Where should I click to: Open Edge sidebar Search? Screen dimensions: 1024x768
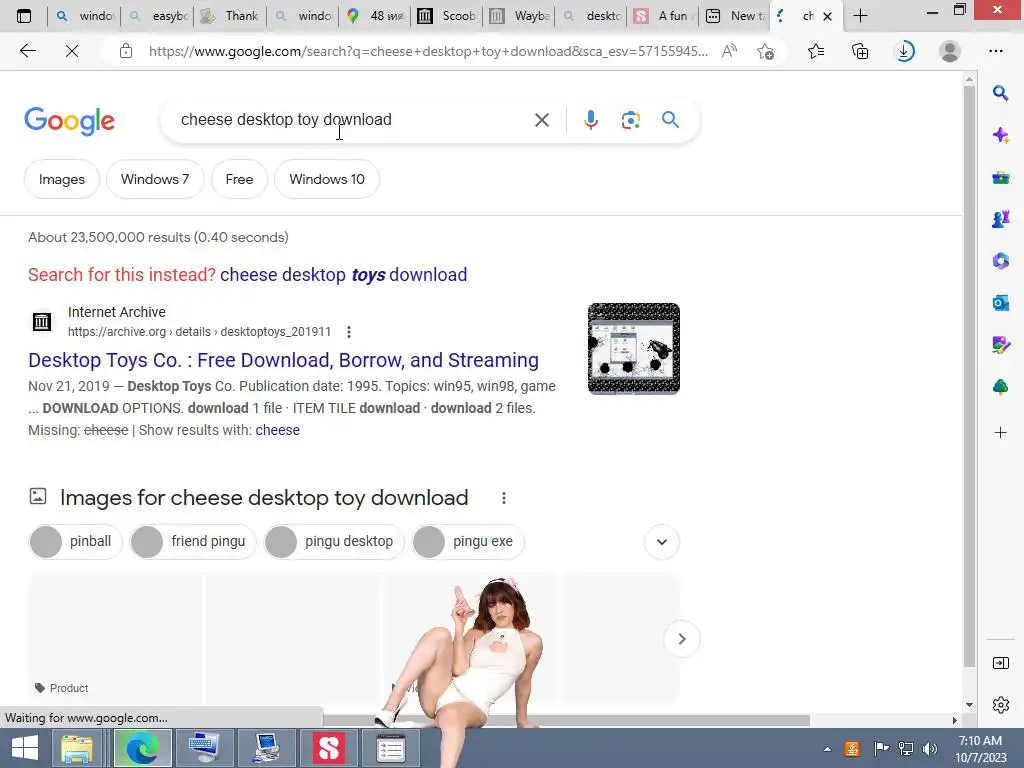pyautogui.click(x=1000, y=93)
